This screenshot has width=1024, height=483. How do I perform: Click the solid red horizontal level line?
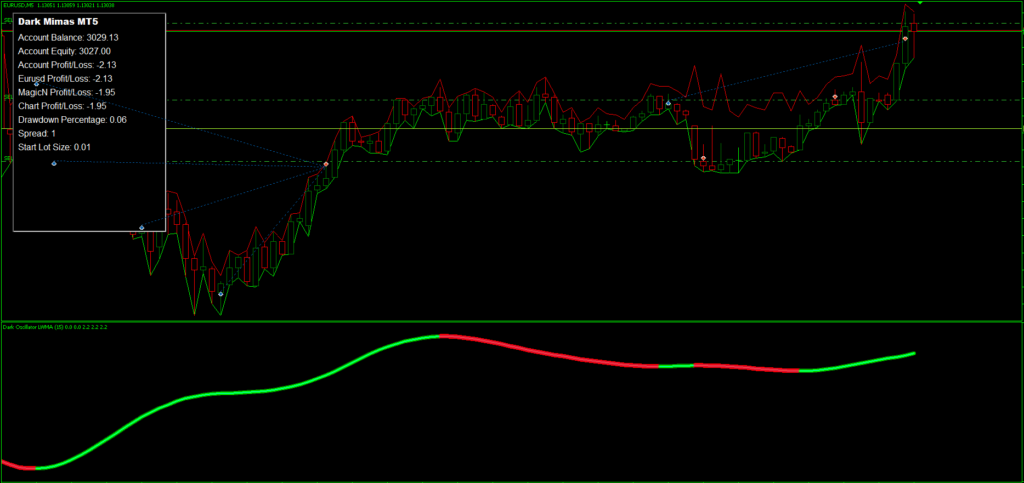coord(600,31)
